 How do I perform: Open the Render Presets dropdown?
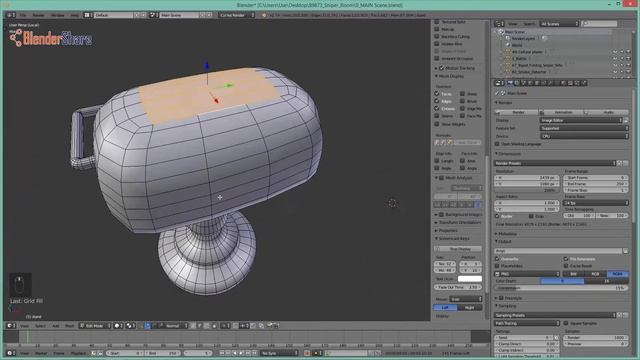(555, 163)
